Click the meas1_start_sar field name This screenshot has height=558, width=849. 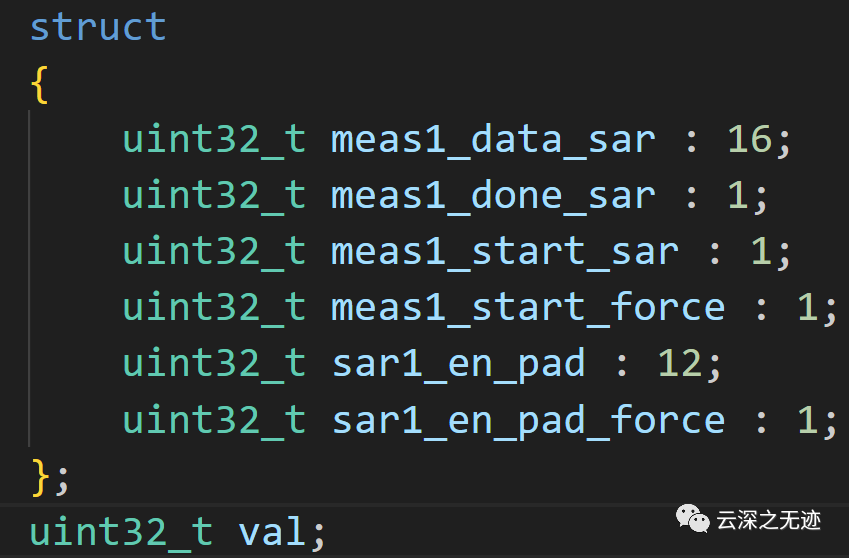pos(505,252)
